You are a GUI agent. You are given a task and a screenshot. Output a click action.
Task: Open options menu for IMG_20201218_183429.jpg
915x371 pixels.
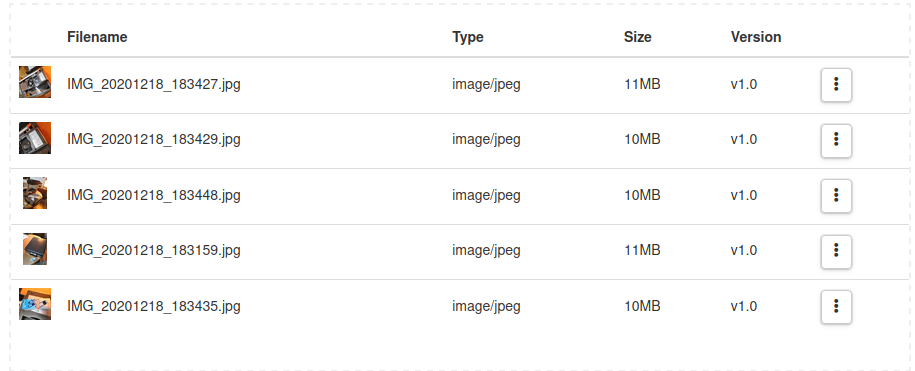[x=836, y=140]
